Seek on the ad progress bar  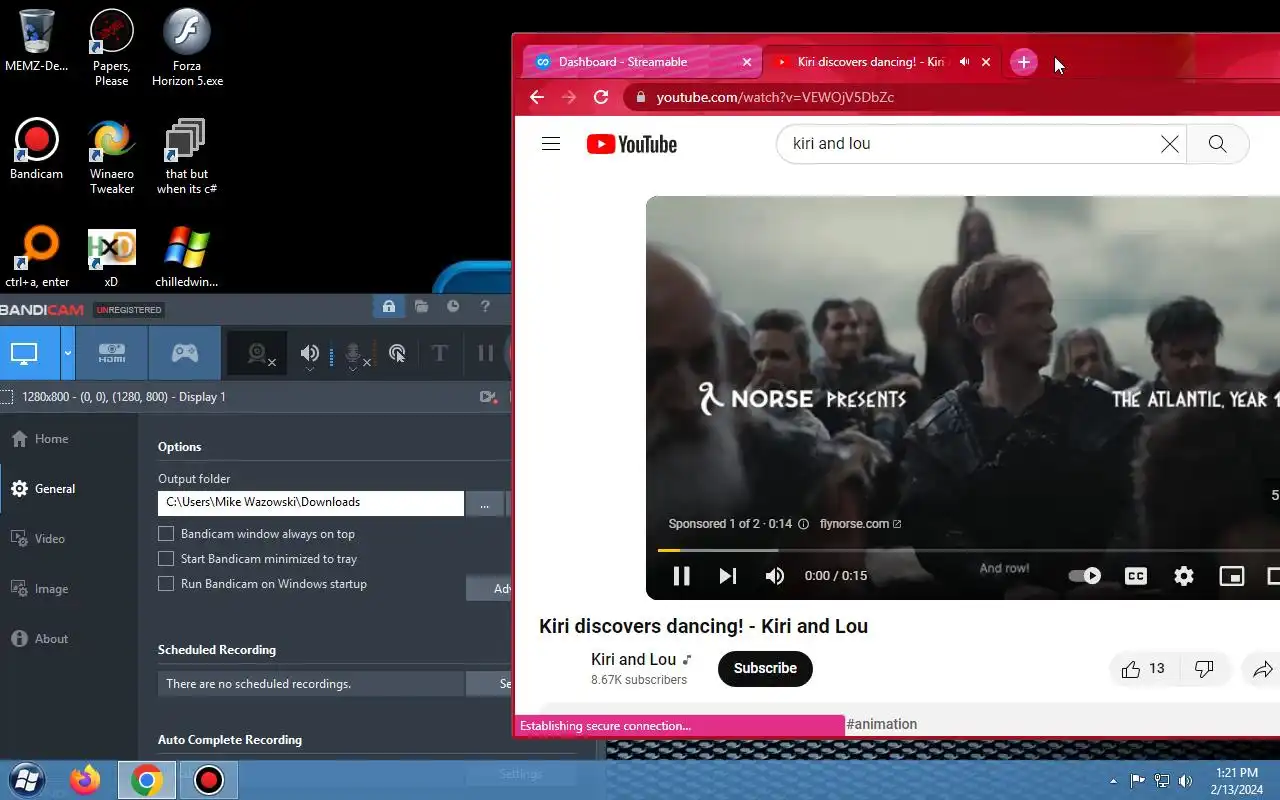click(x=968, y=550)
